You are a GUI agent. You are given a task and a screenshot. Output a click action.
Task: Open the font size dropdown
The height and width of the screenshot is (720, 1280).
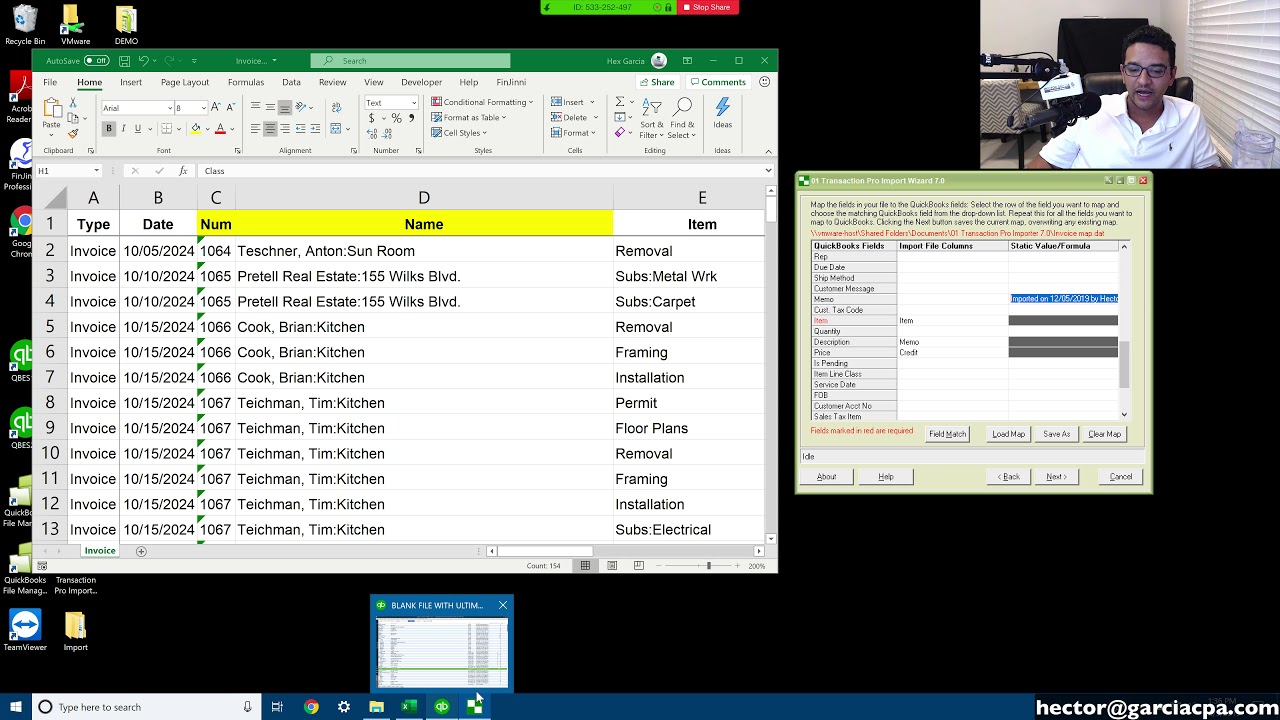(204, 108)
